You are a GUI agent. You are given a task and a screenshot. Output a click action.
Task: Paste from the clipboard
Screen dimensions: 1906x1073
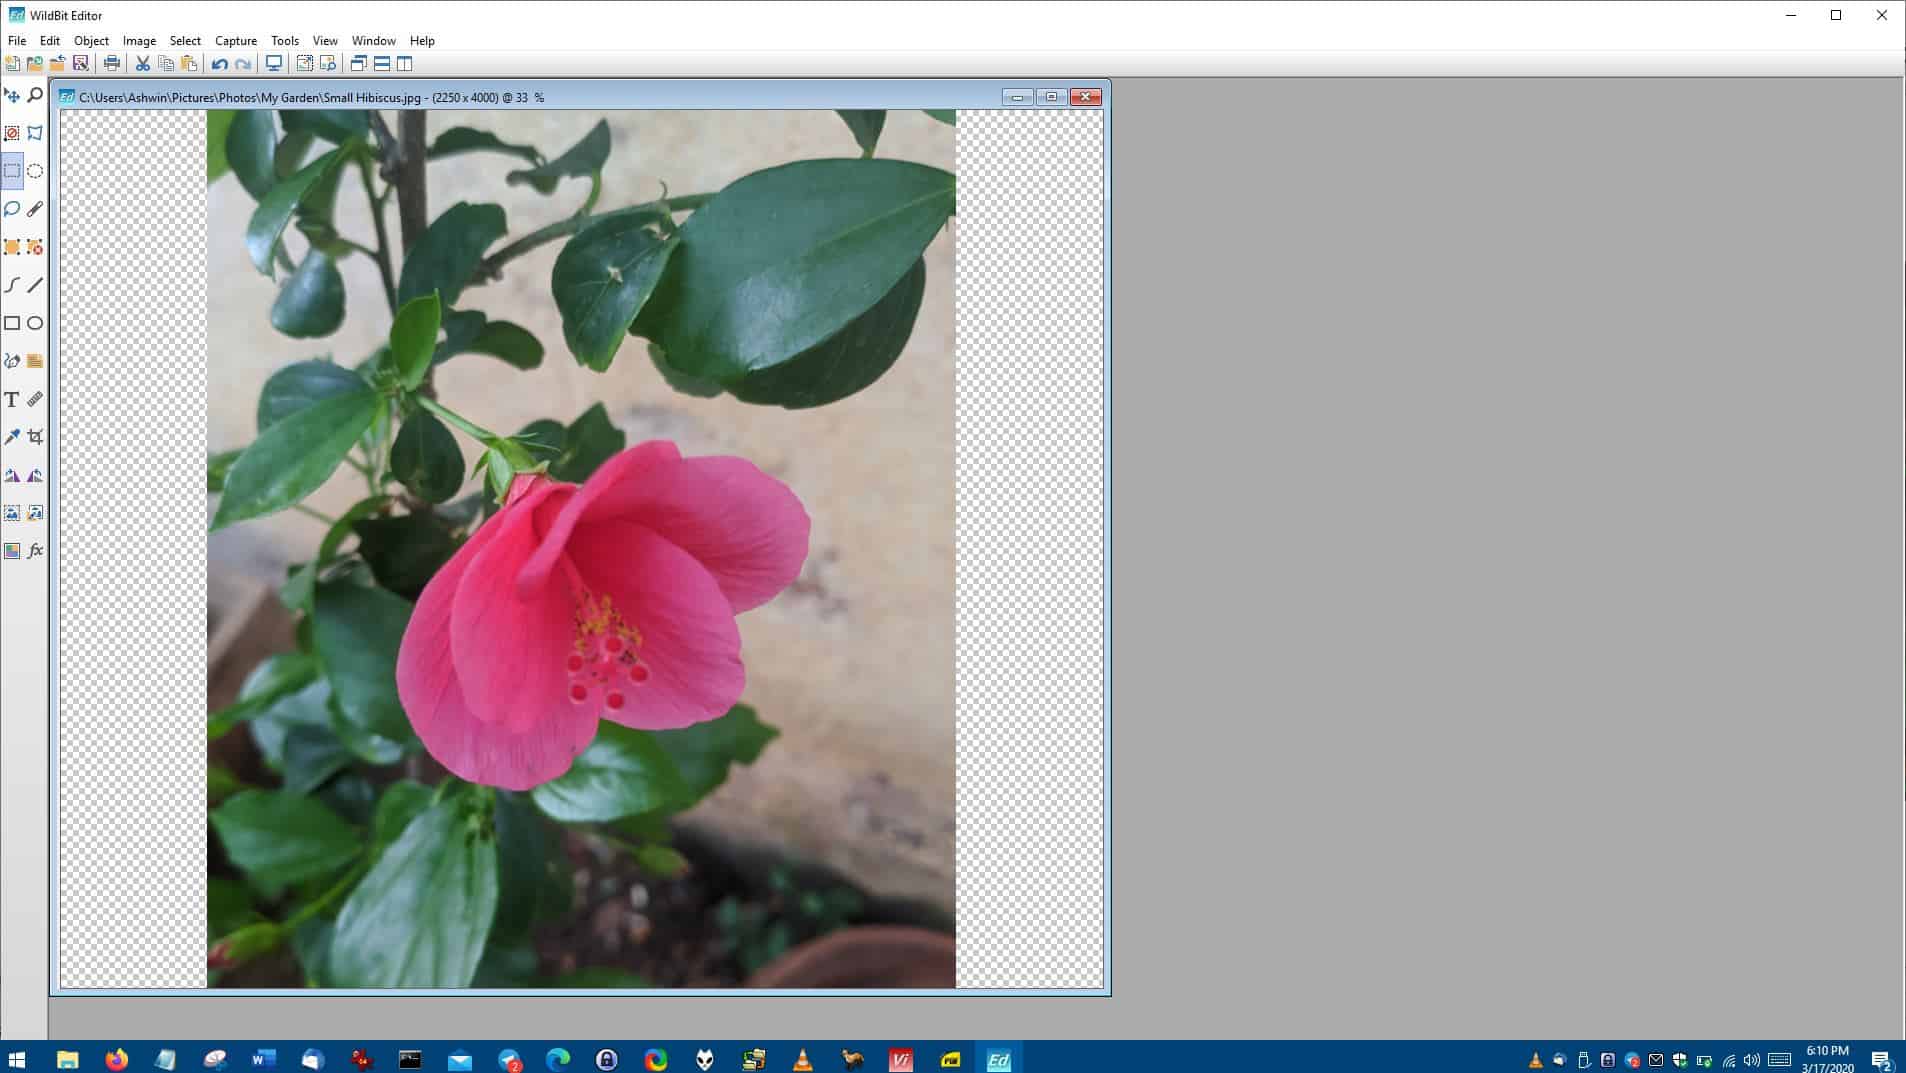tap(188, 63)
